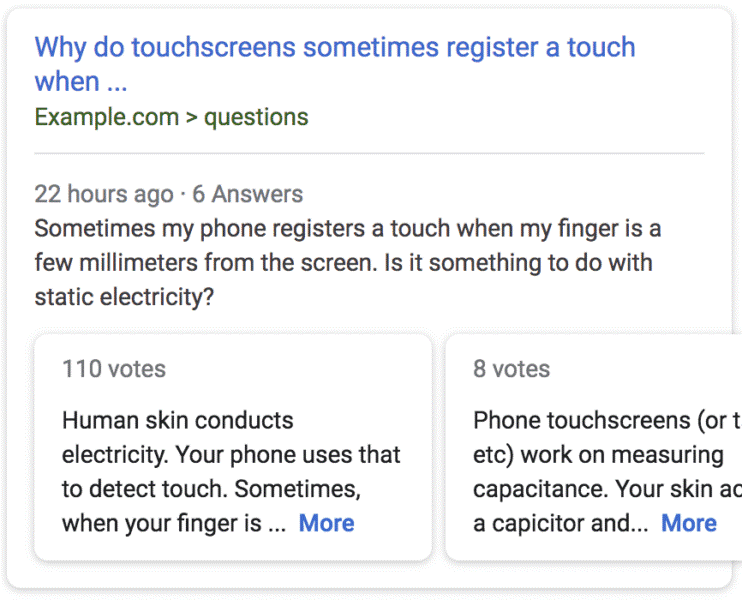Click the "a capicitor and..." answer line
Viewport: 742px width, 600px height.
[x=560, y=523]
